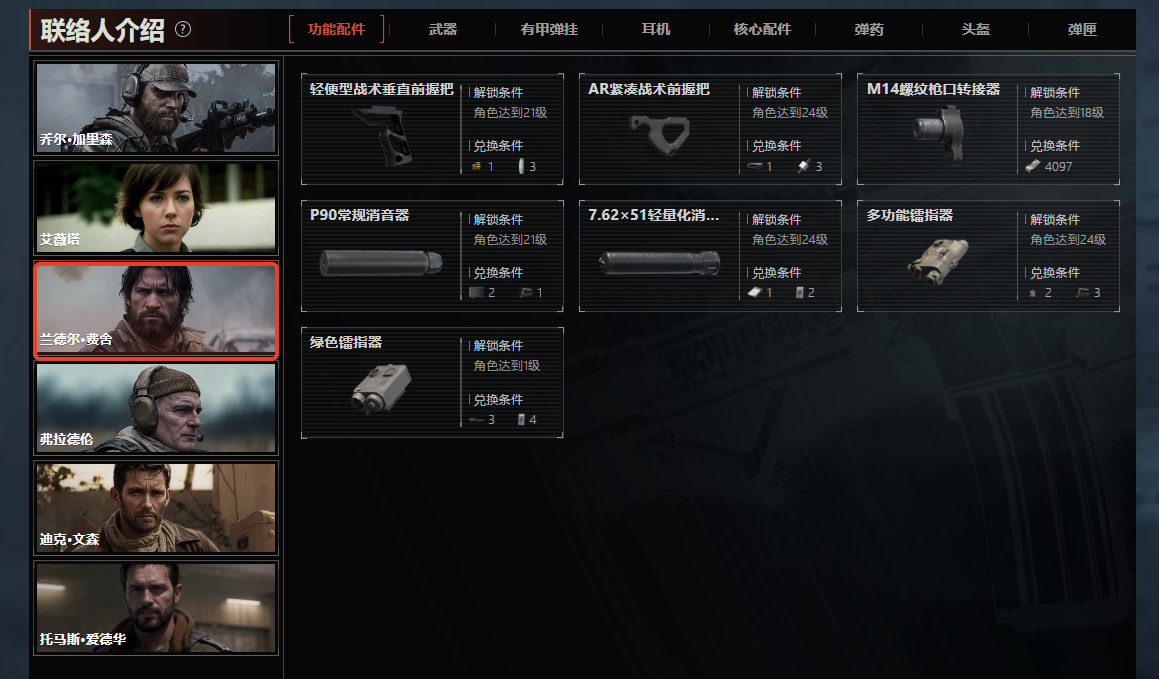Open the 核心配件 tab
The width and height of the screenshot is (1159, 679).
762,30
